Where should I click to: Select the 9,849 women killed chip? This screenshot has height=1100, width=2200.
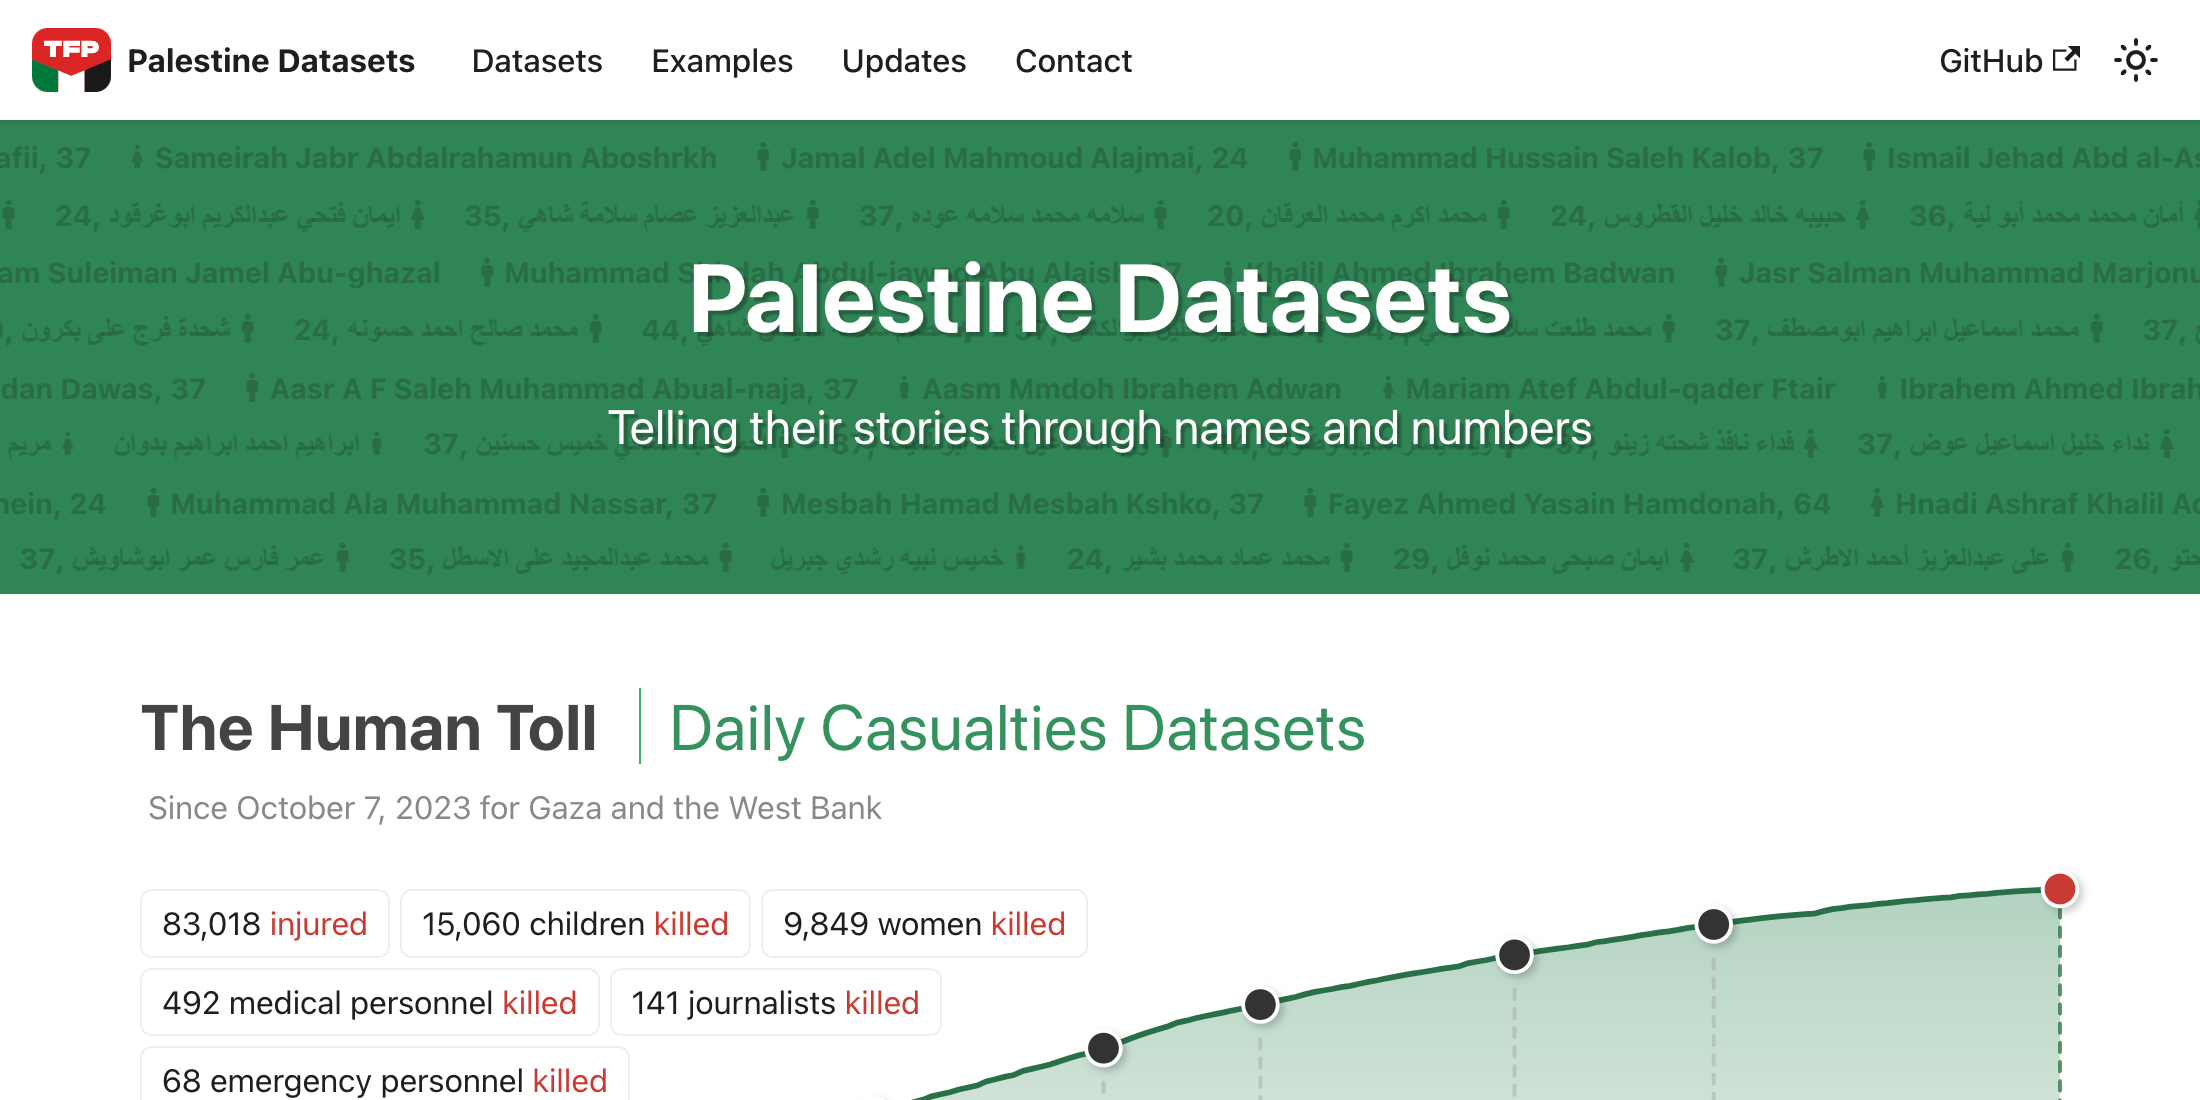click(x=924, y=923)
